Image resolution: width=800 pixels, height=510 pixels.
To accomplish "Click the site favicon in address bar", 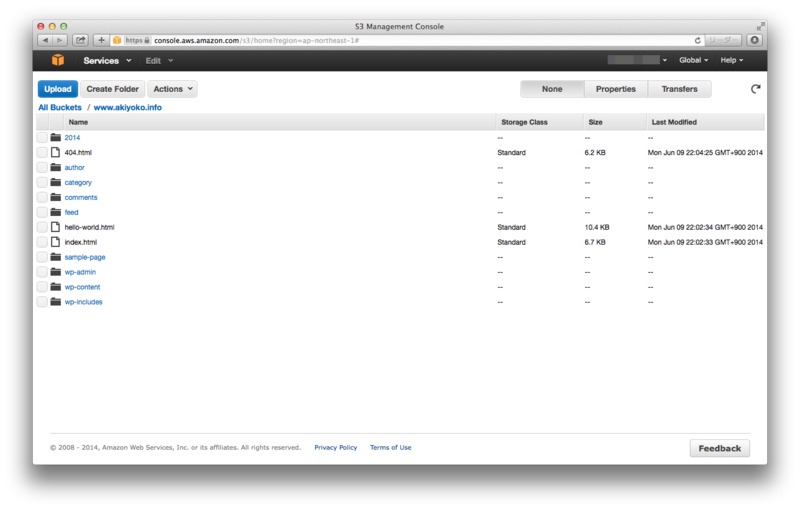I will 117,40.
